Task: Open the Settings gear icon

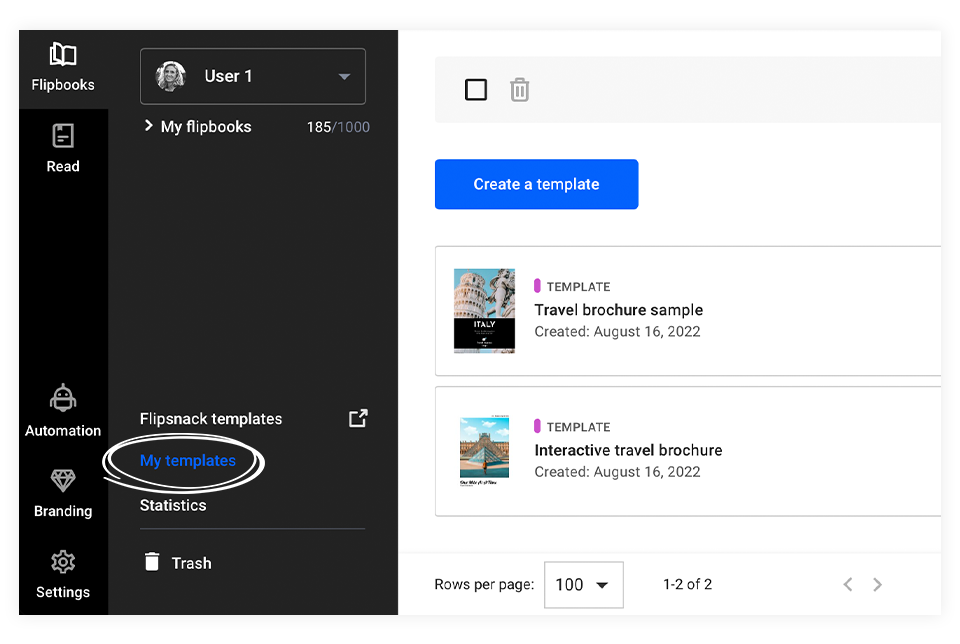Action: point(63,562)
